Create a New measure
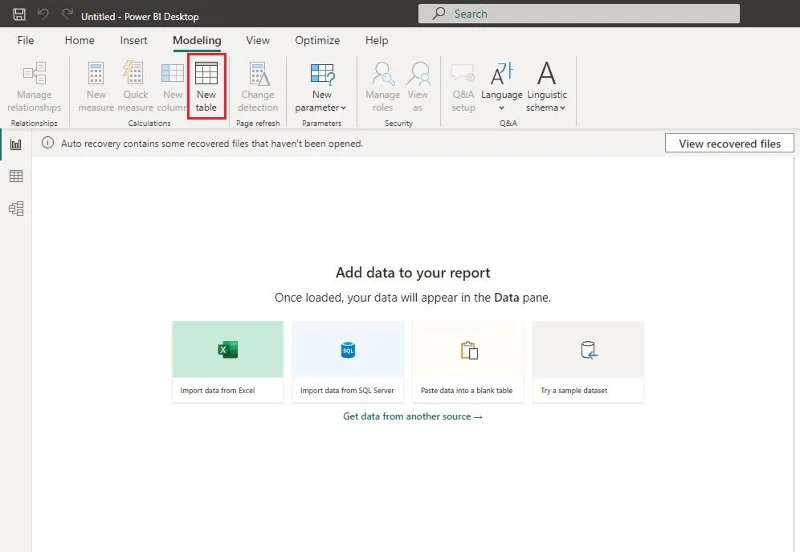This screenshot has height=552, width=800. [x=96, y=87]
